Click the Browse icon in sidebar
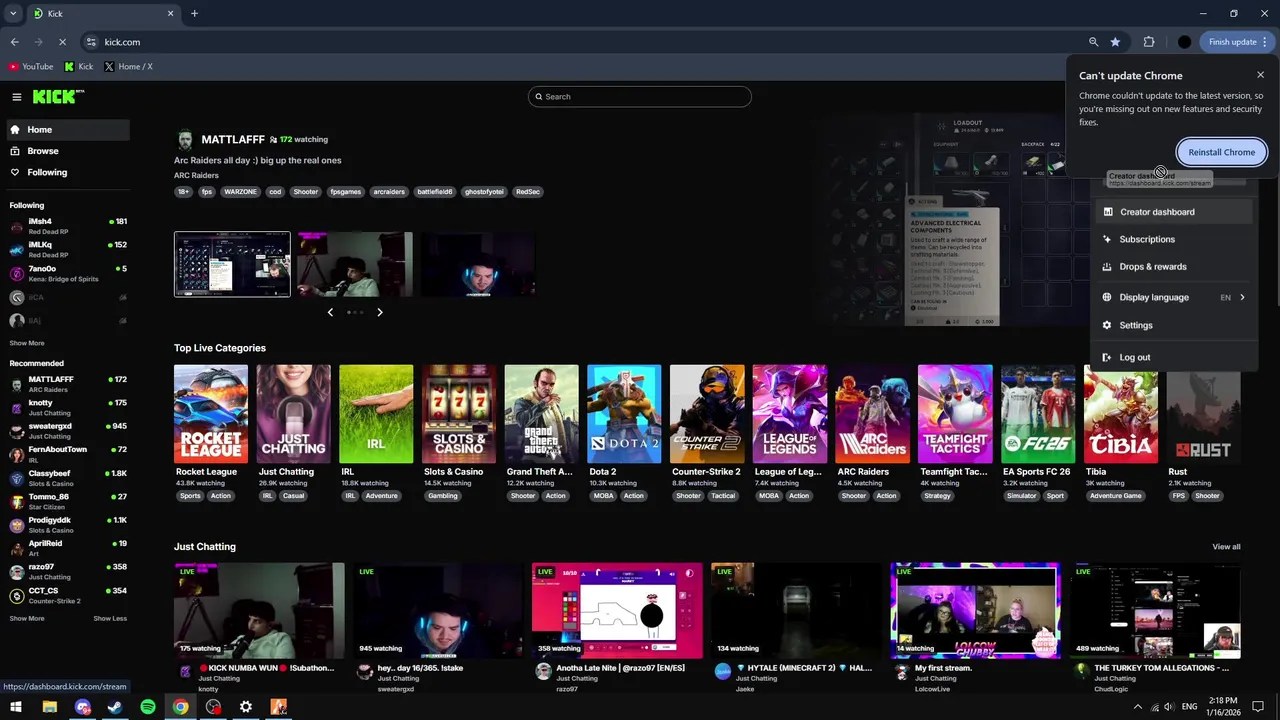Image resolution: width=1280 pixels, height=720 pixels. pos(15,151)
